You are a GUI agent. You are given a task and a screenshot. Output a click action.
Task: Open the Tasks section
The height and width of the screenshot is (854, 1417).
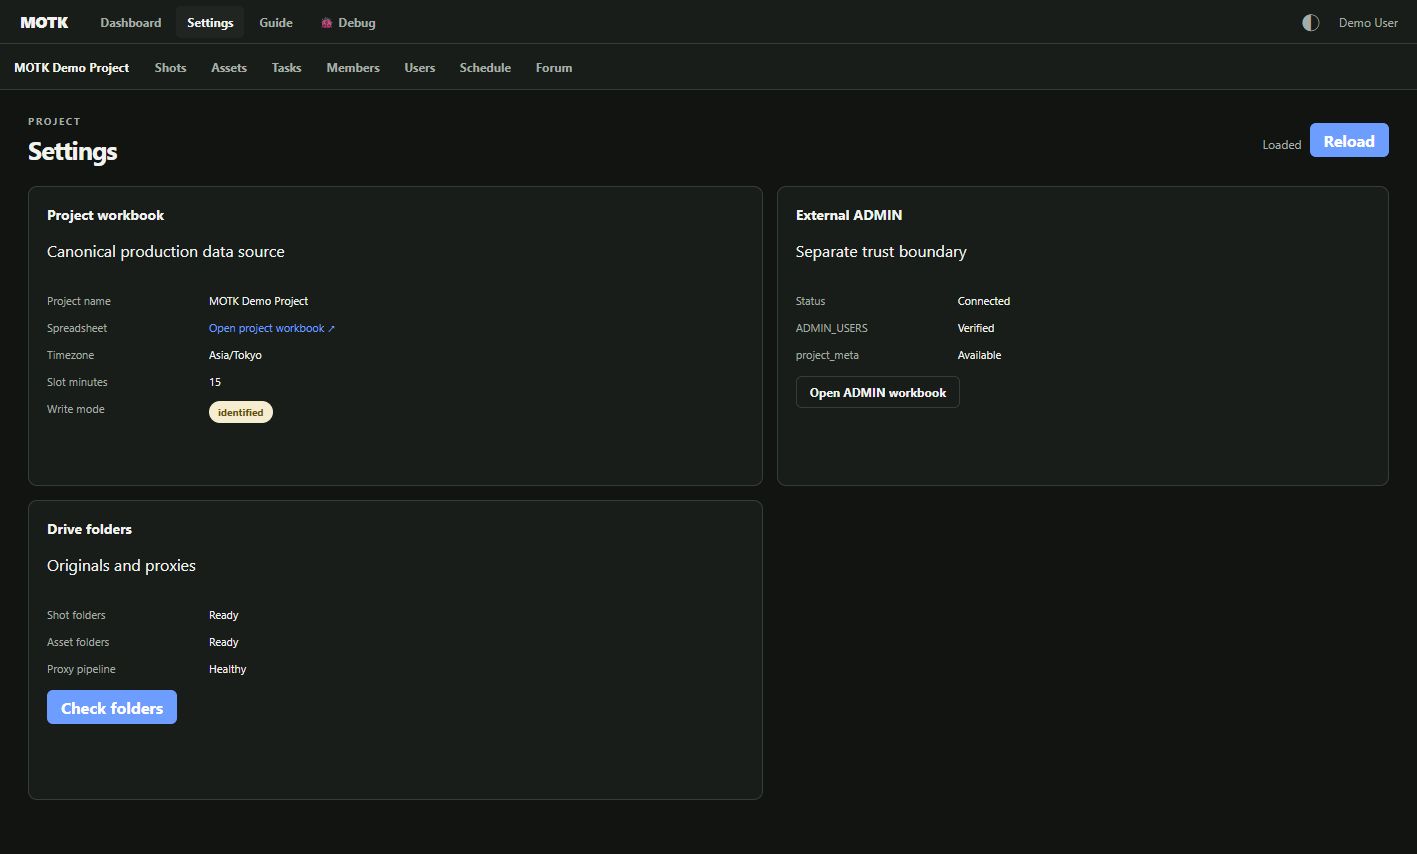point(287,68)
